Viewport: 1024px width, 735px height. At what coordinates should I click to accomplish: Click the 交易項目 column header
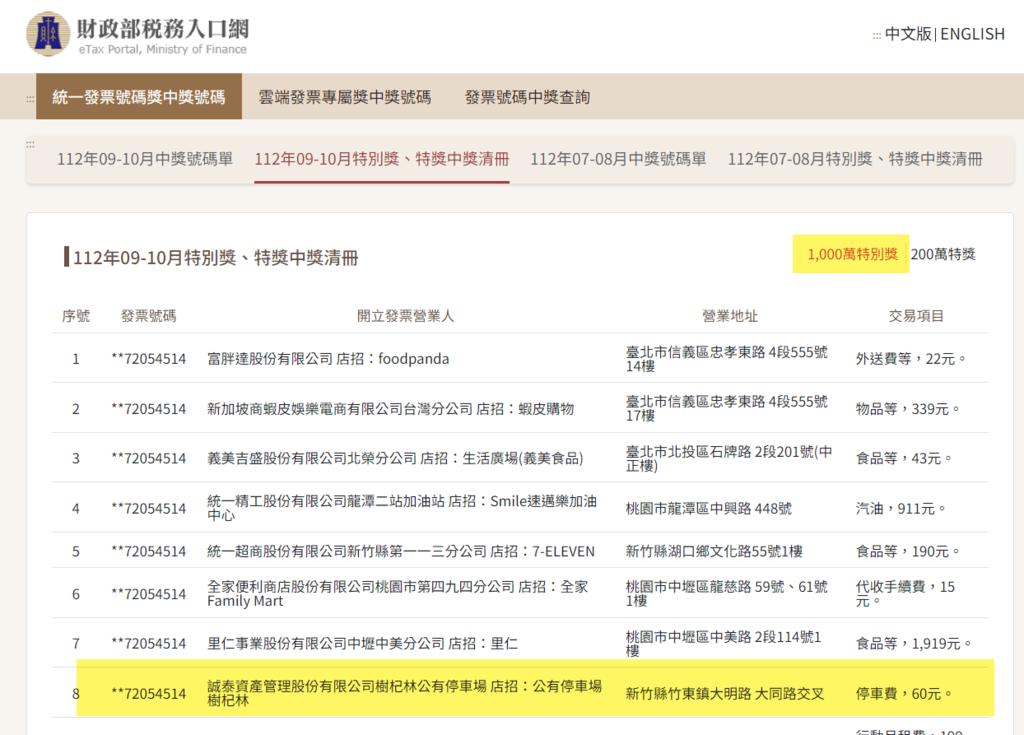[x=916, y=316]
